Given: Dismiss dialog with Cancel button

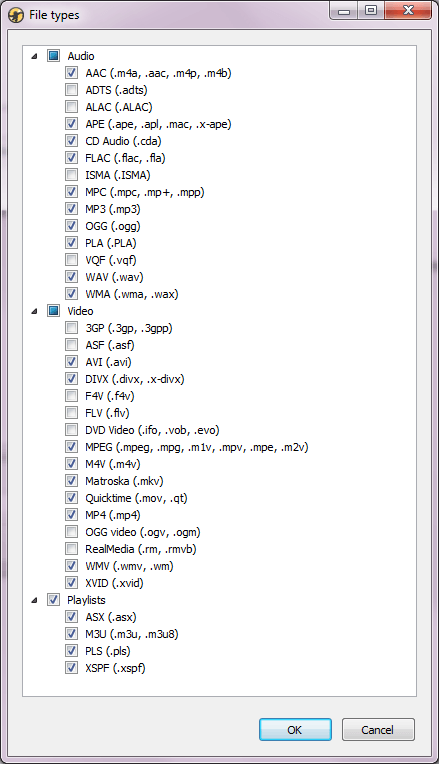Looking at the screenshot, I should point(378,729).
